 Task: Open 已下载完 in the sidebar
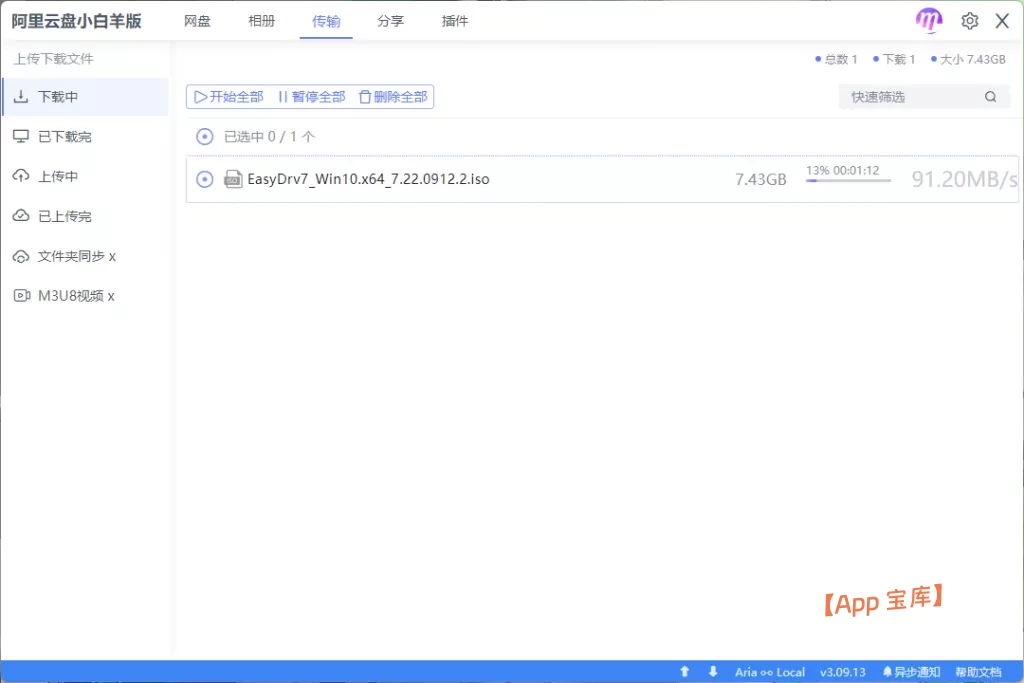[65, 136]
